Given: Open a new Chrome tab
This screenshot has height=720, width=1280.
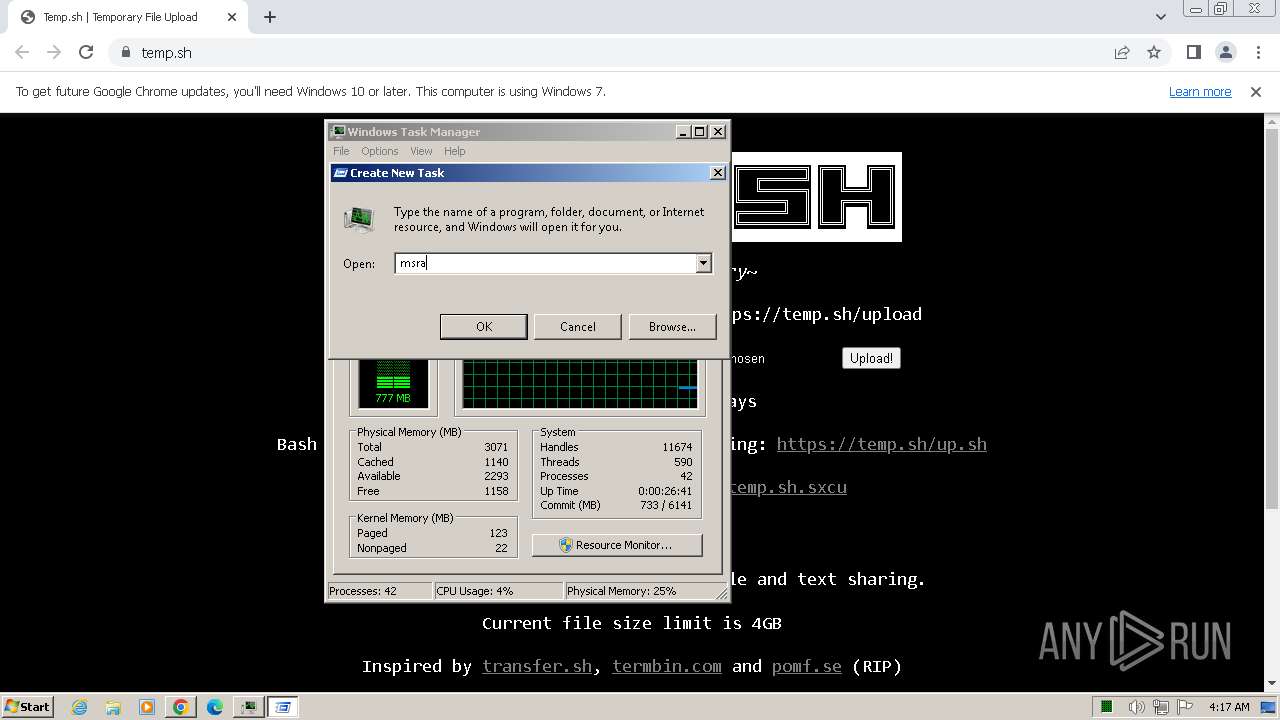Looking at the screenshot, I should point(270,17).
